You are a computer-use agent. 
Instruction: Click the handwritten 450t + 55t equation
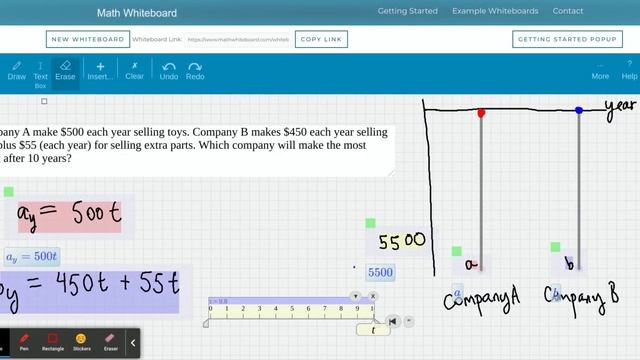pos(89,291)
